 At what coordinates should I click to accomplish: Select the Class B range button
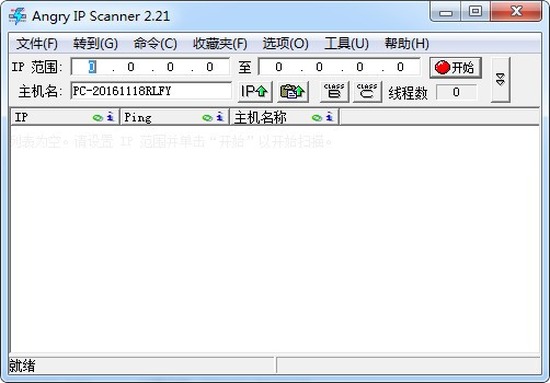[x=334, y=92]
